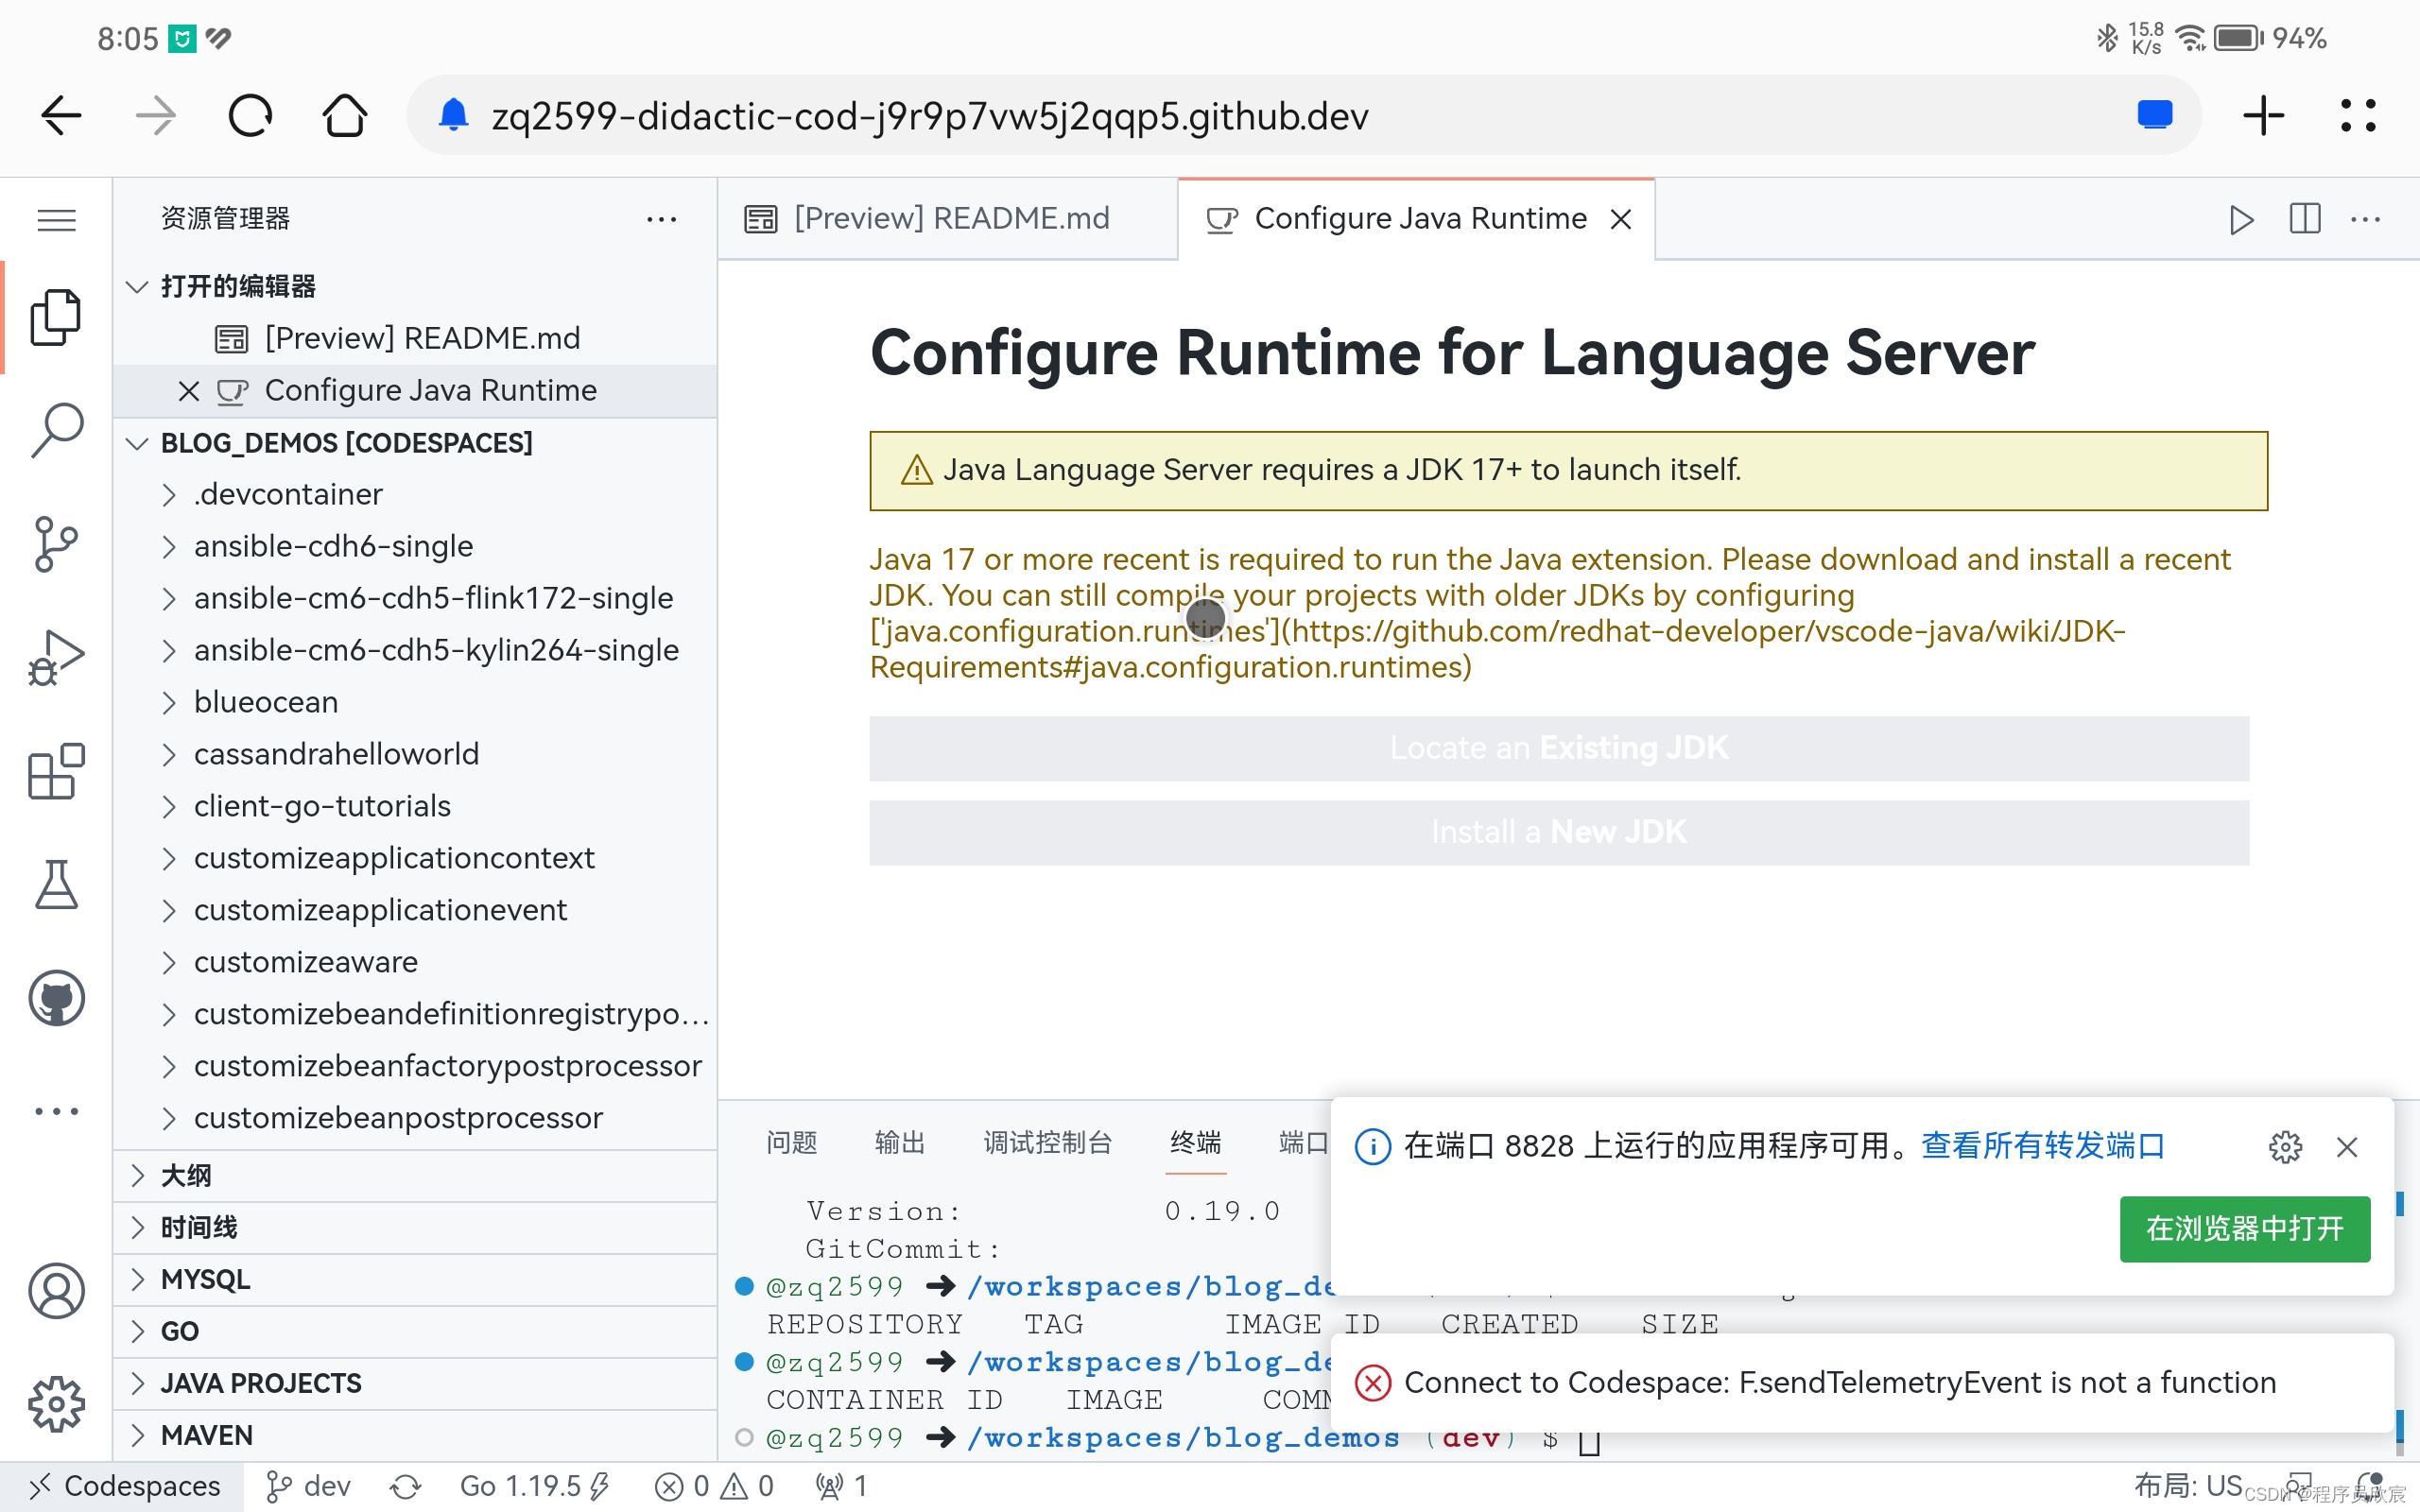Viewport: 2420px width, 1512px height.
Task: Open the Explorer files view
Action: 56,318
